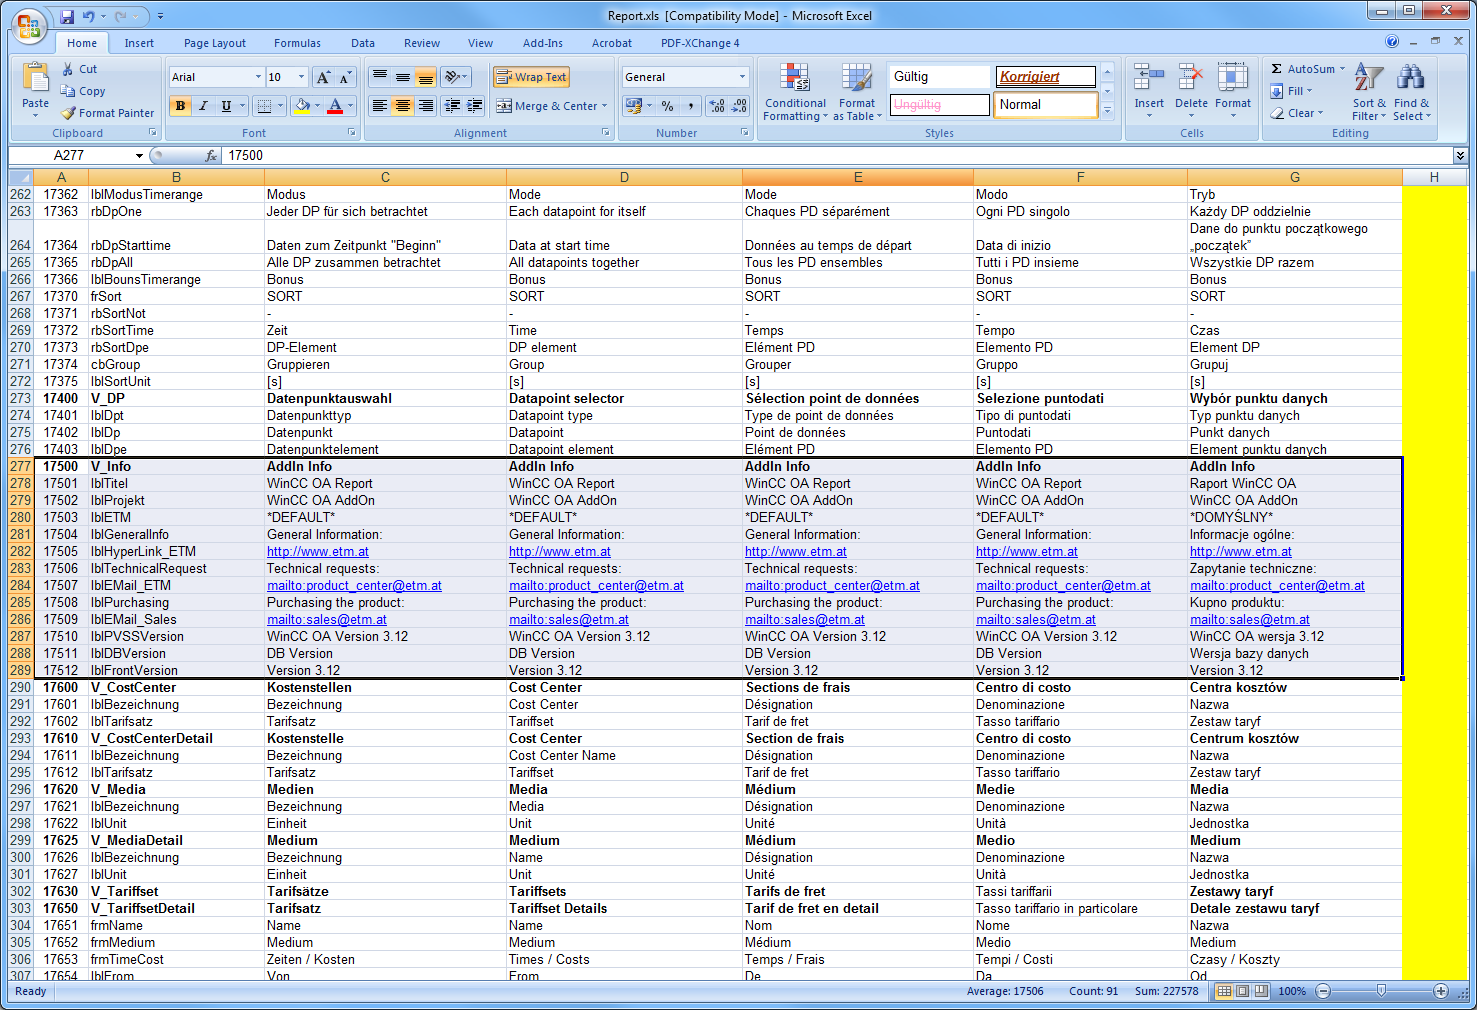Toggle Bold formatting

coord(181,106)
